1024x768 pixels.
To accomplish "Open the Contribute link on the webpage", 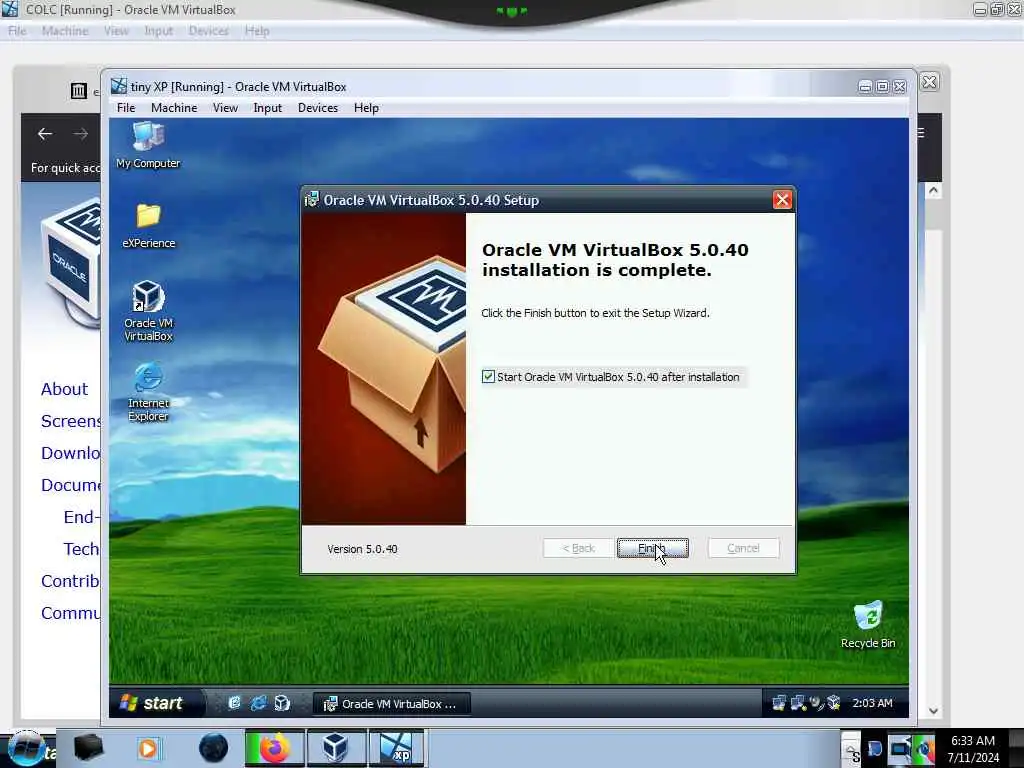I will 71,581.
